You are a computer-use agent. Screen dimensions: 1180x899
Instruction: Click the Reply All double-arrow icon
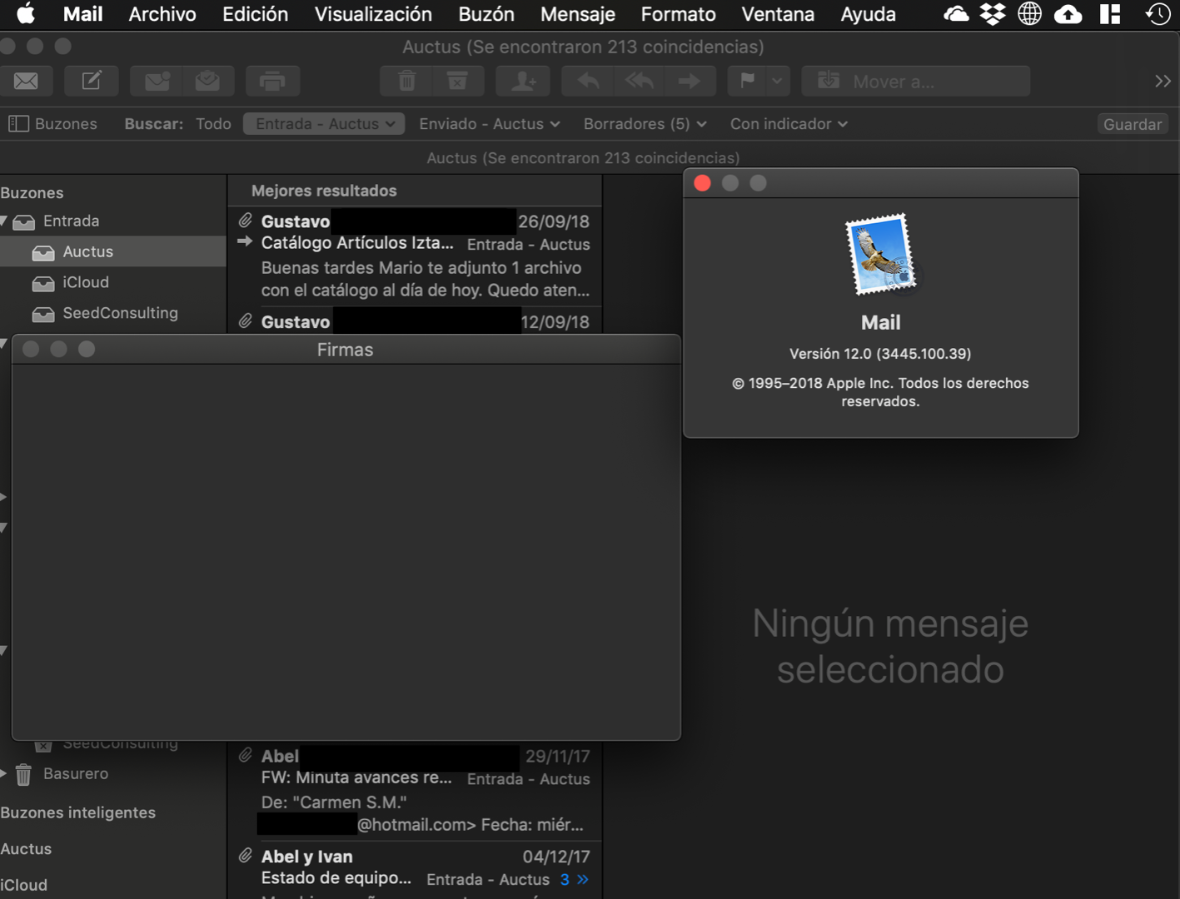pyautogui.click(x=639, y=81)
